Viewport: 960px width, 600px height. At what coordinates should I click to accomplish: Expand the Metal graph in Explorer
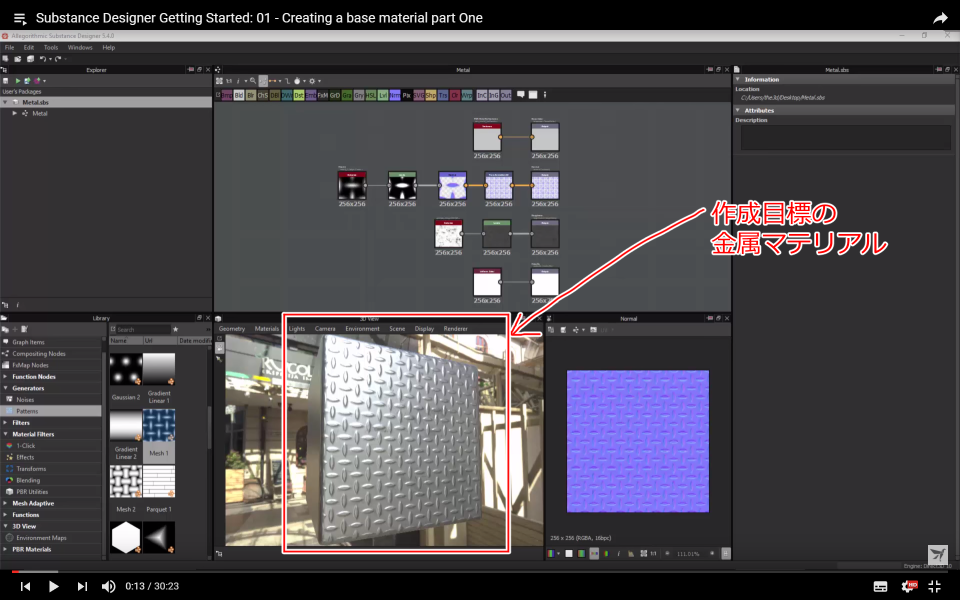click(x=15, y=113)
